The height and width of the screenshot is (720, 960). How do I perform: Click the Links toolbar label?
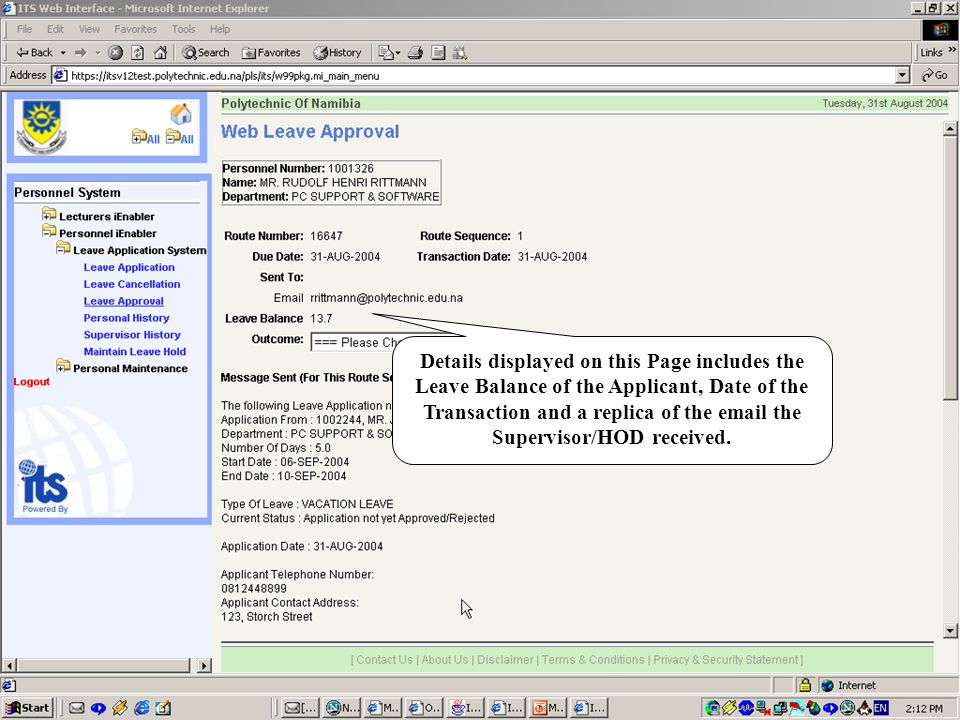(931, 53)
